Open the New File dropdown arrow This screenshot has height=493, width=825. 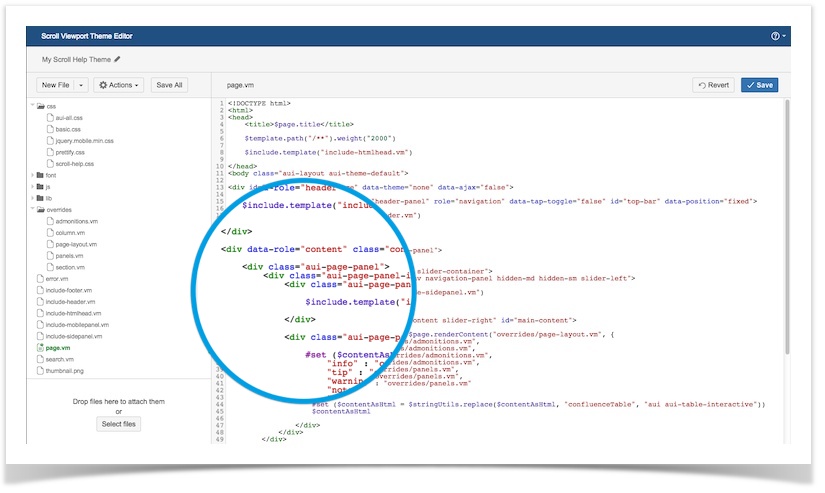click(81, 85)
